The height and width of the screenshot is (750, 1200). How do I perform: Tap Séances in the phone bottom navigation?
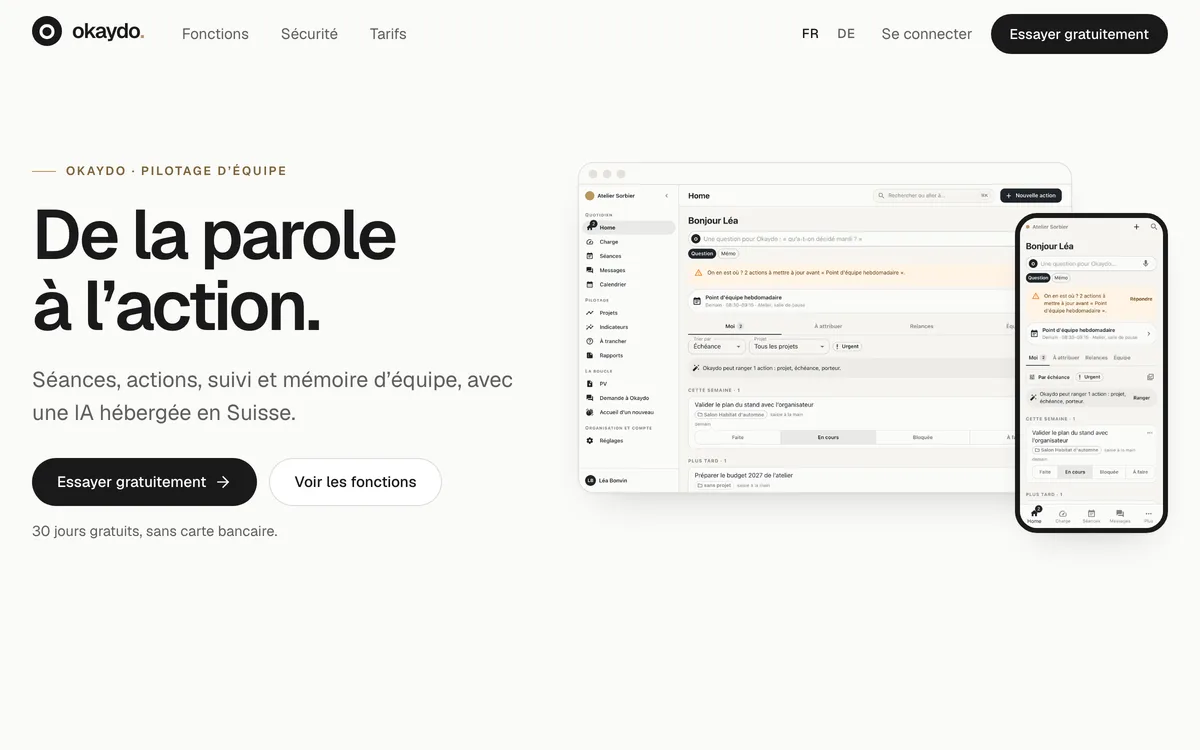[x=1091, y=516]
